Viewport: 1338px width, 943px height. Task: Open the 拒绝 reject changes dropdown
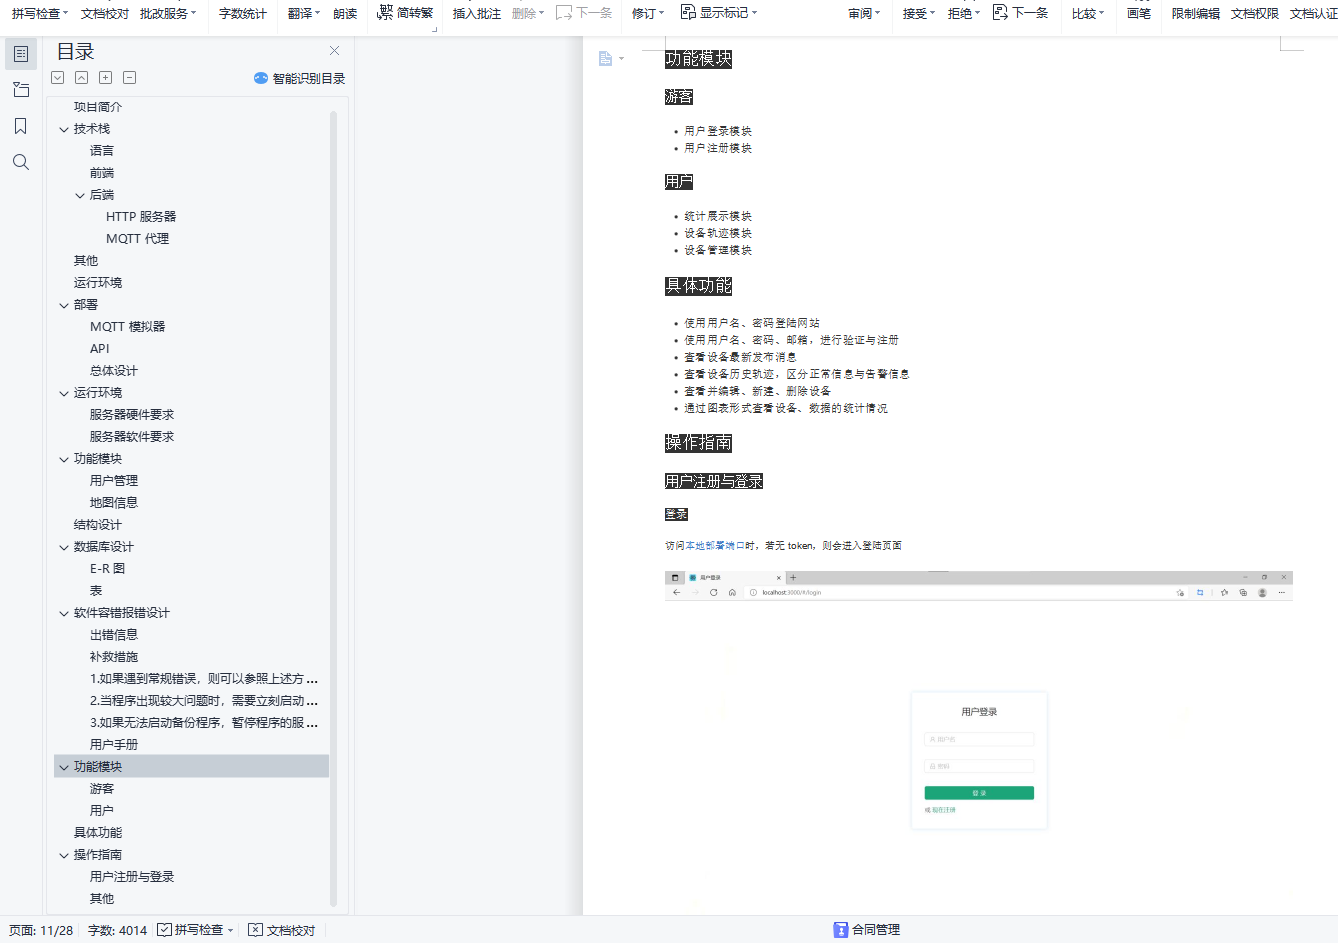[964, 14]
